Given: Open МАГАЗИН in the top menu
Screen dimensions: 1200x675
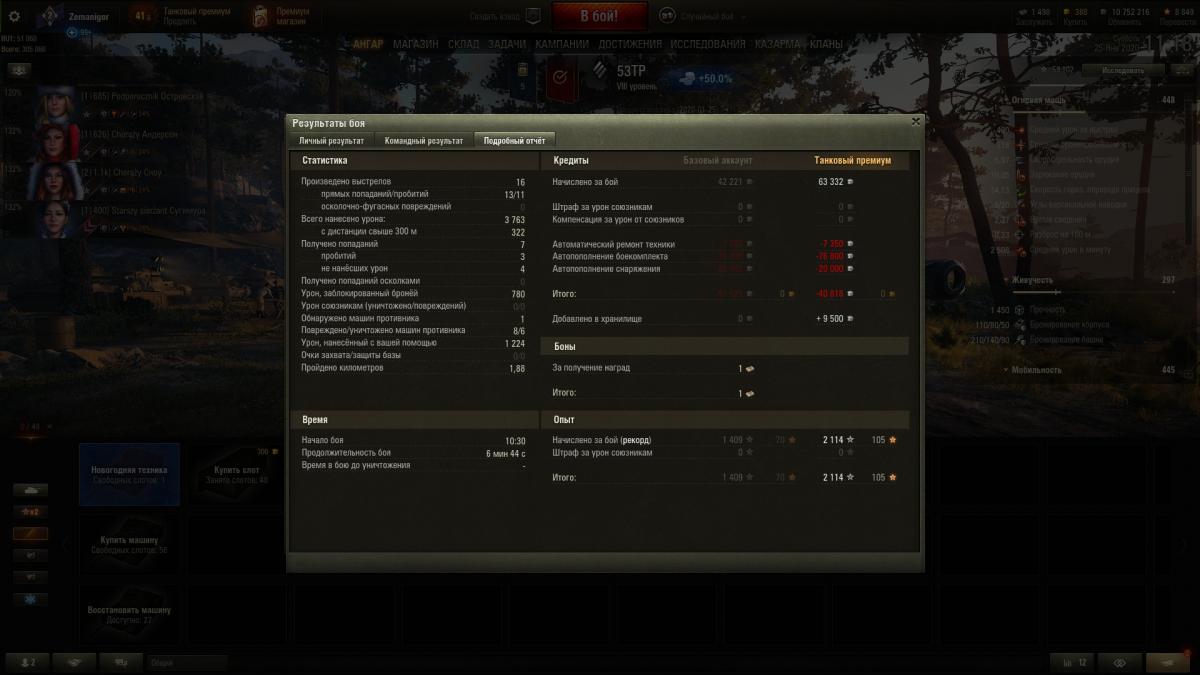Looking at the screenshot, I should [x=415, y=45].
